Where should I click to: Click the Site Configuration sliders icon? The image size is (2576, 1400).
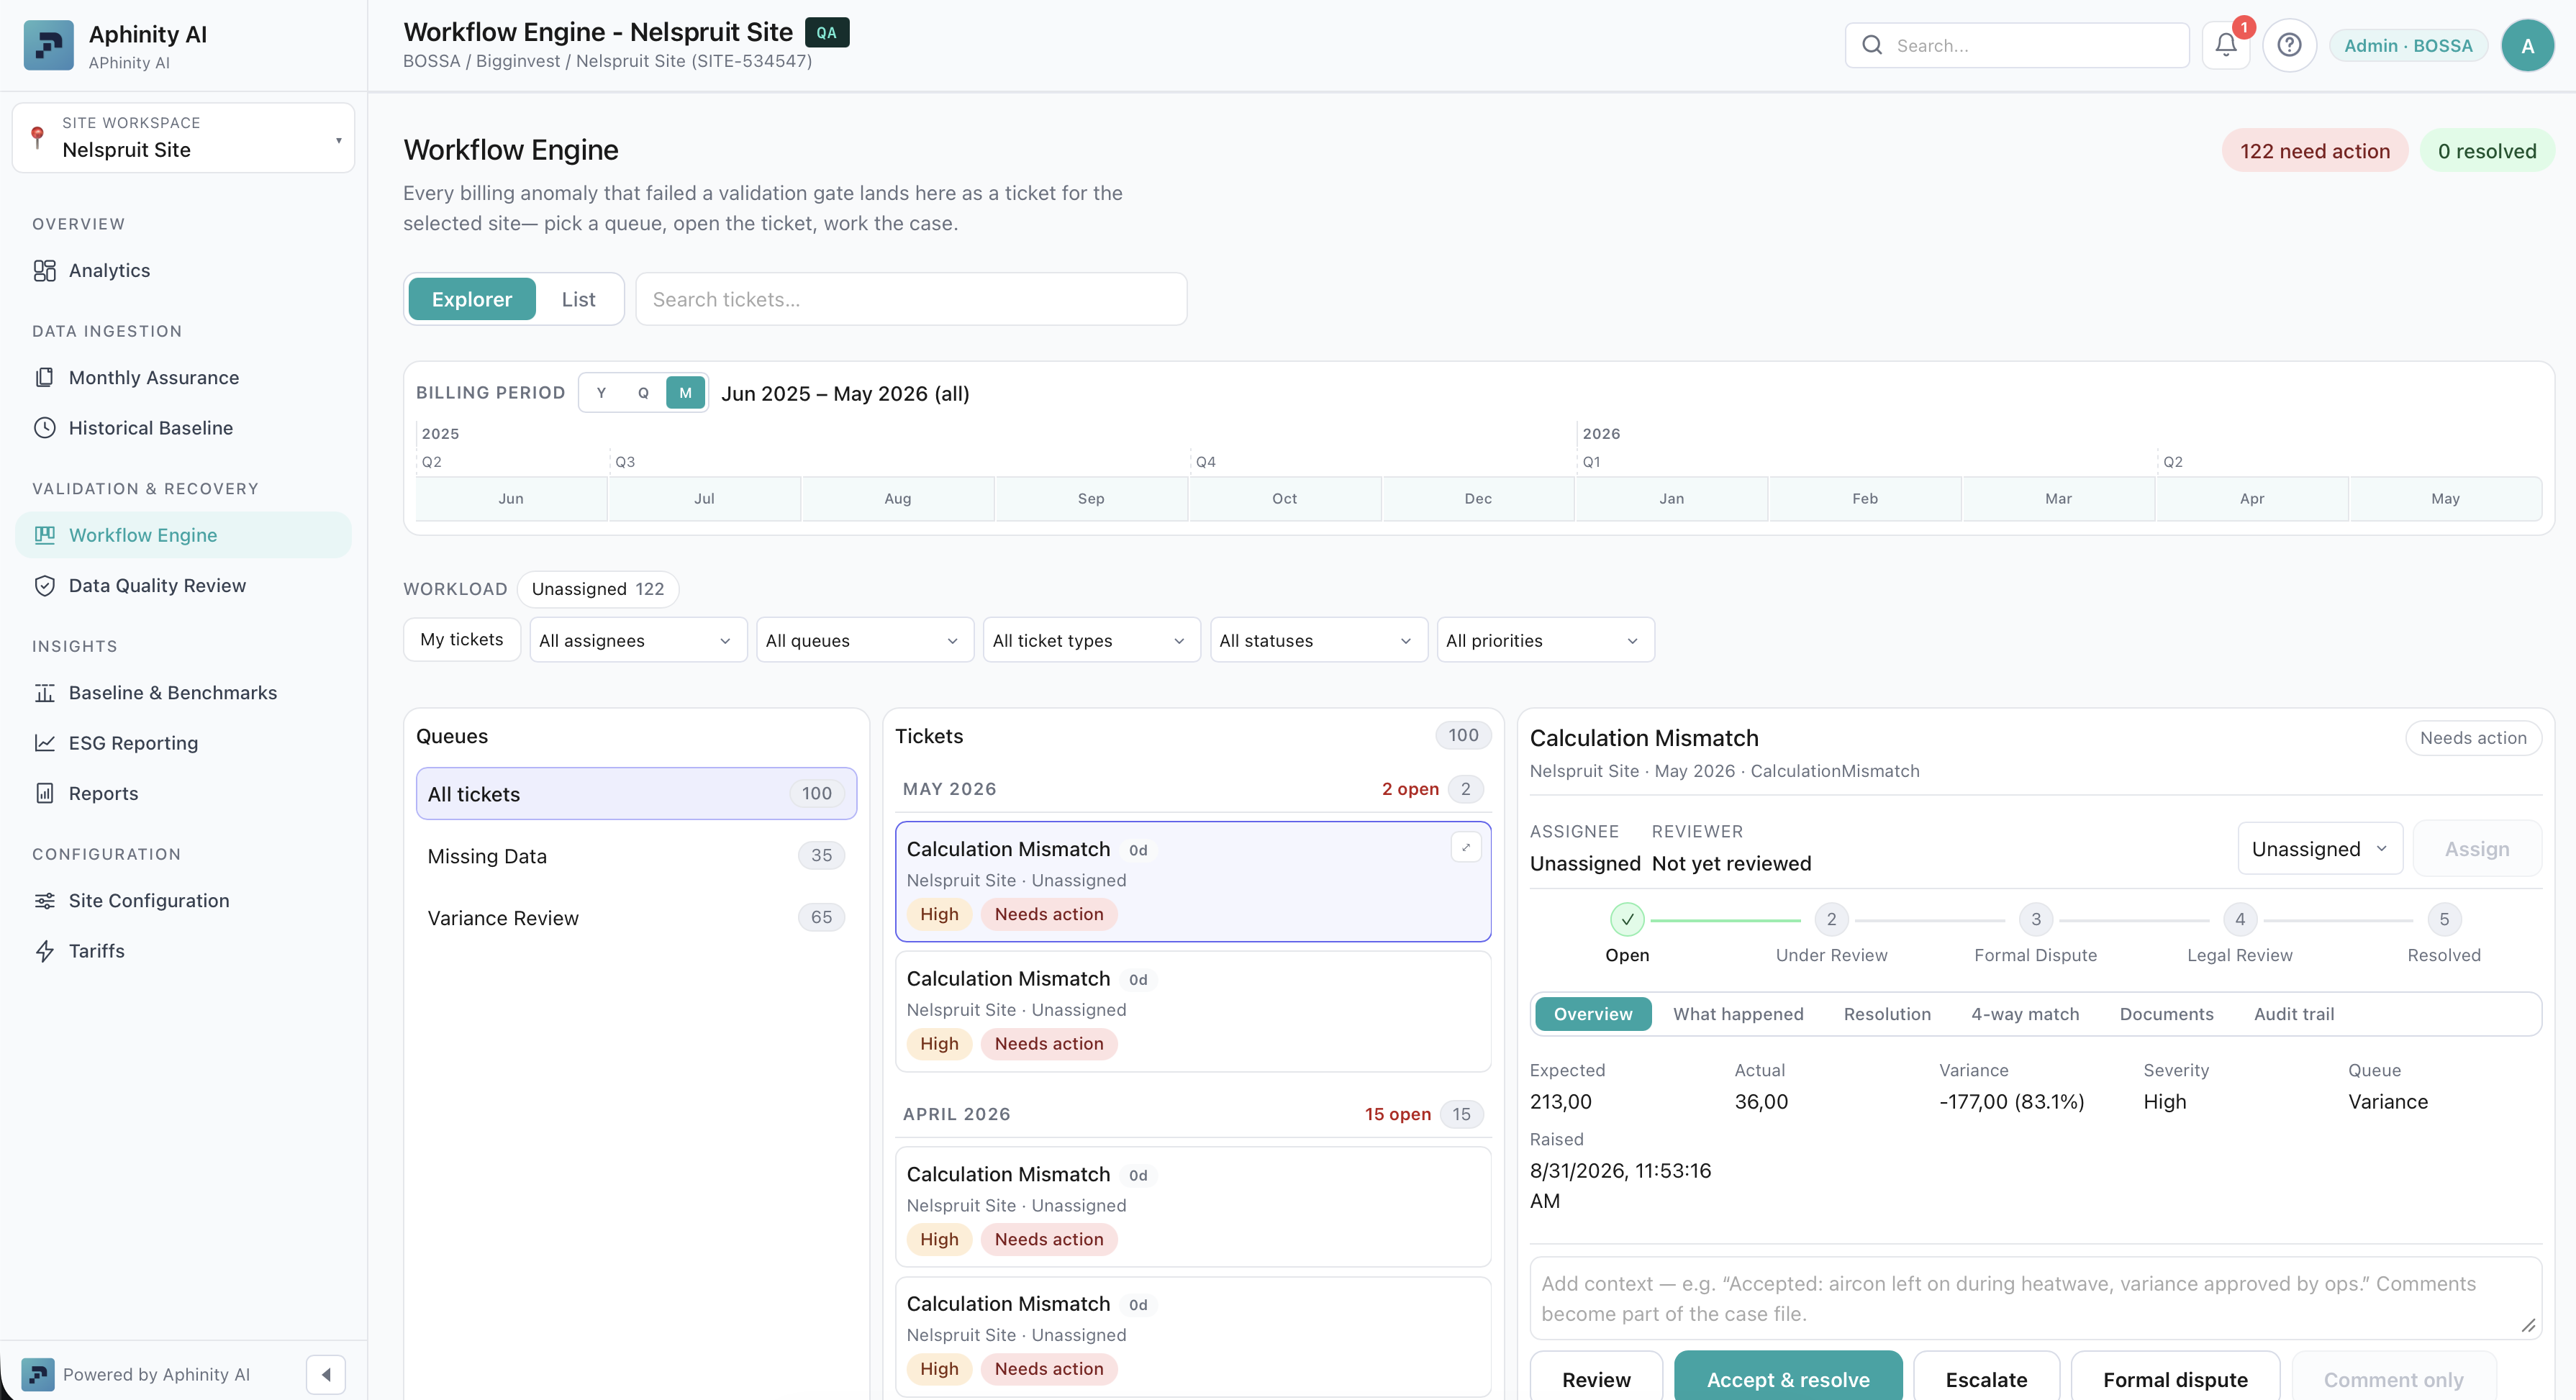[x=45, y=901]
